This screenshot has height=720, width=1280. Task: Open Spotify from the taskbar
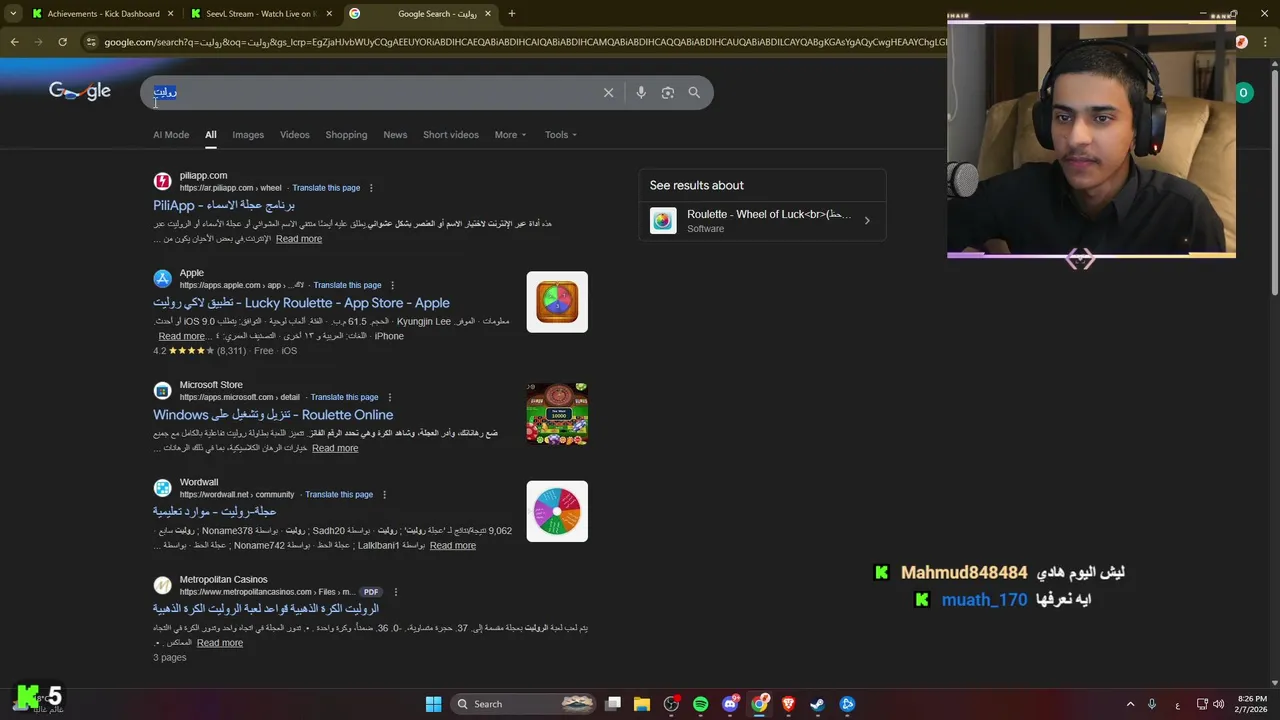click(x=700, y=704)
